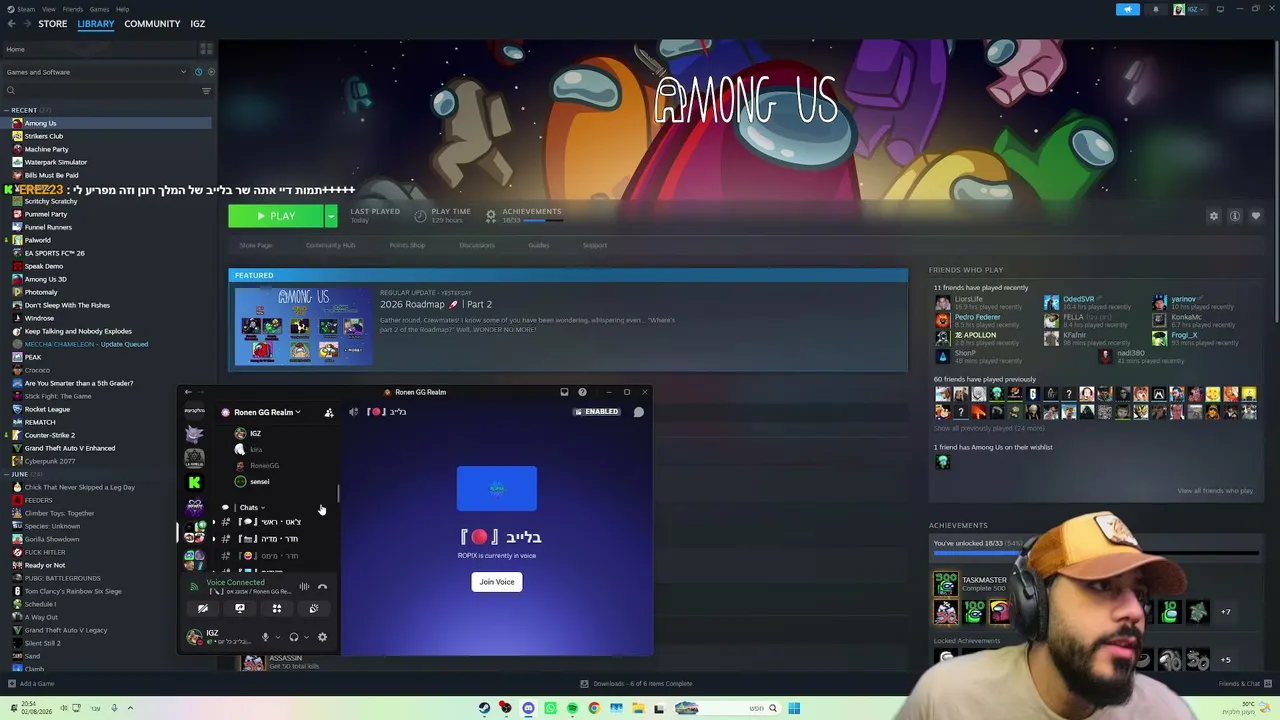The width and height of the screenshot is (1280, 720).
Task: Select the green K server icon in Discord
Action: click(x=194, y=482)
